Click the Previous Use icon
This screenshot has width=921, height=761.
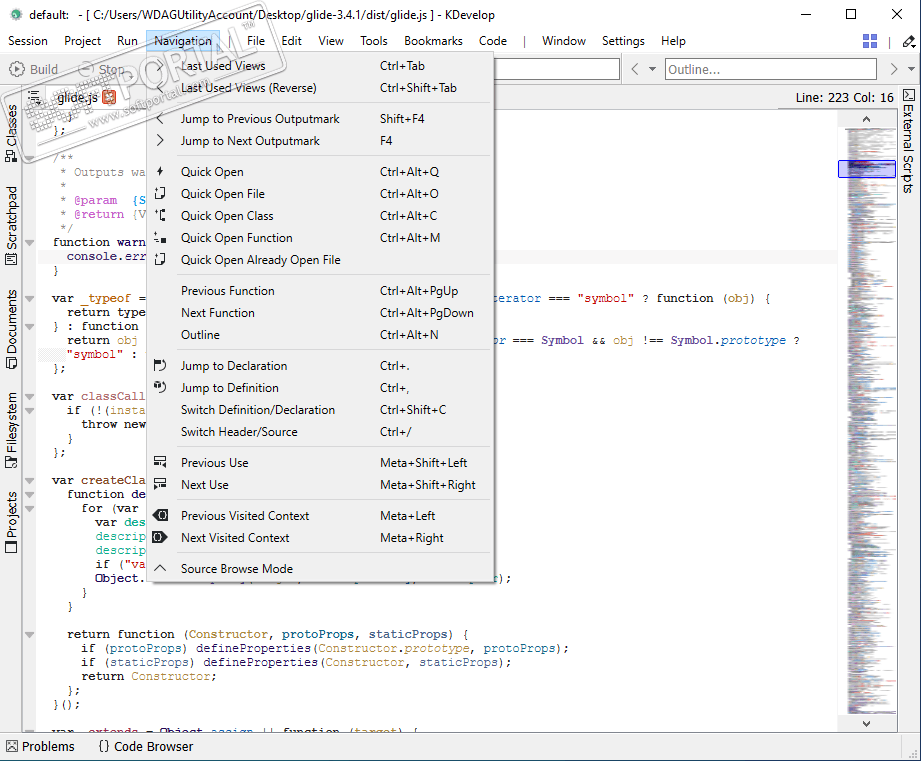[160, 463]
